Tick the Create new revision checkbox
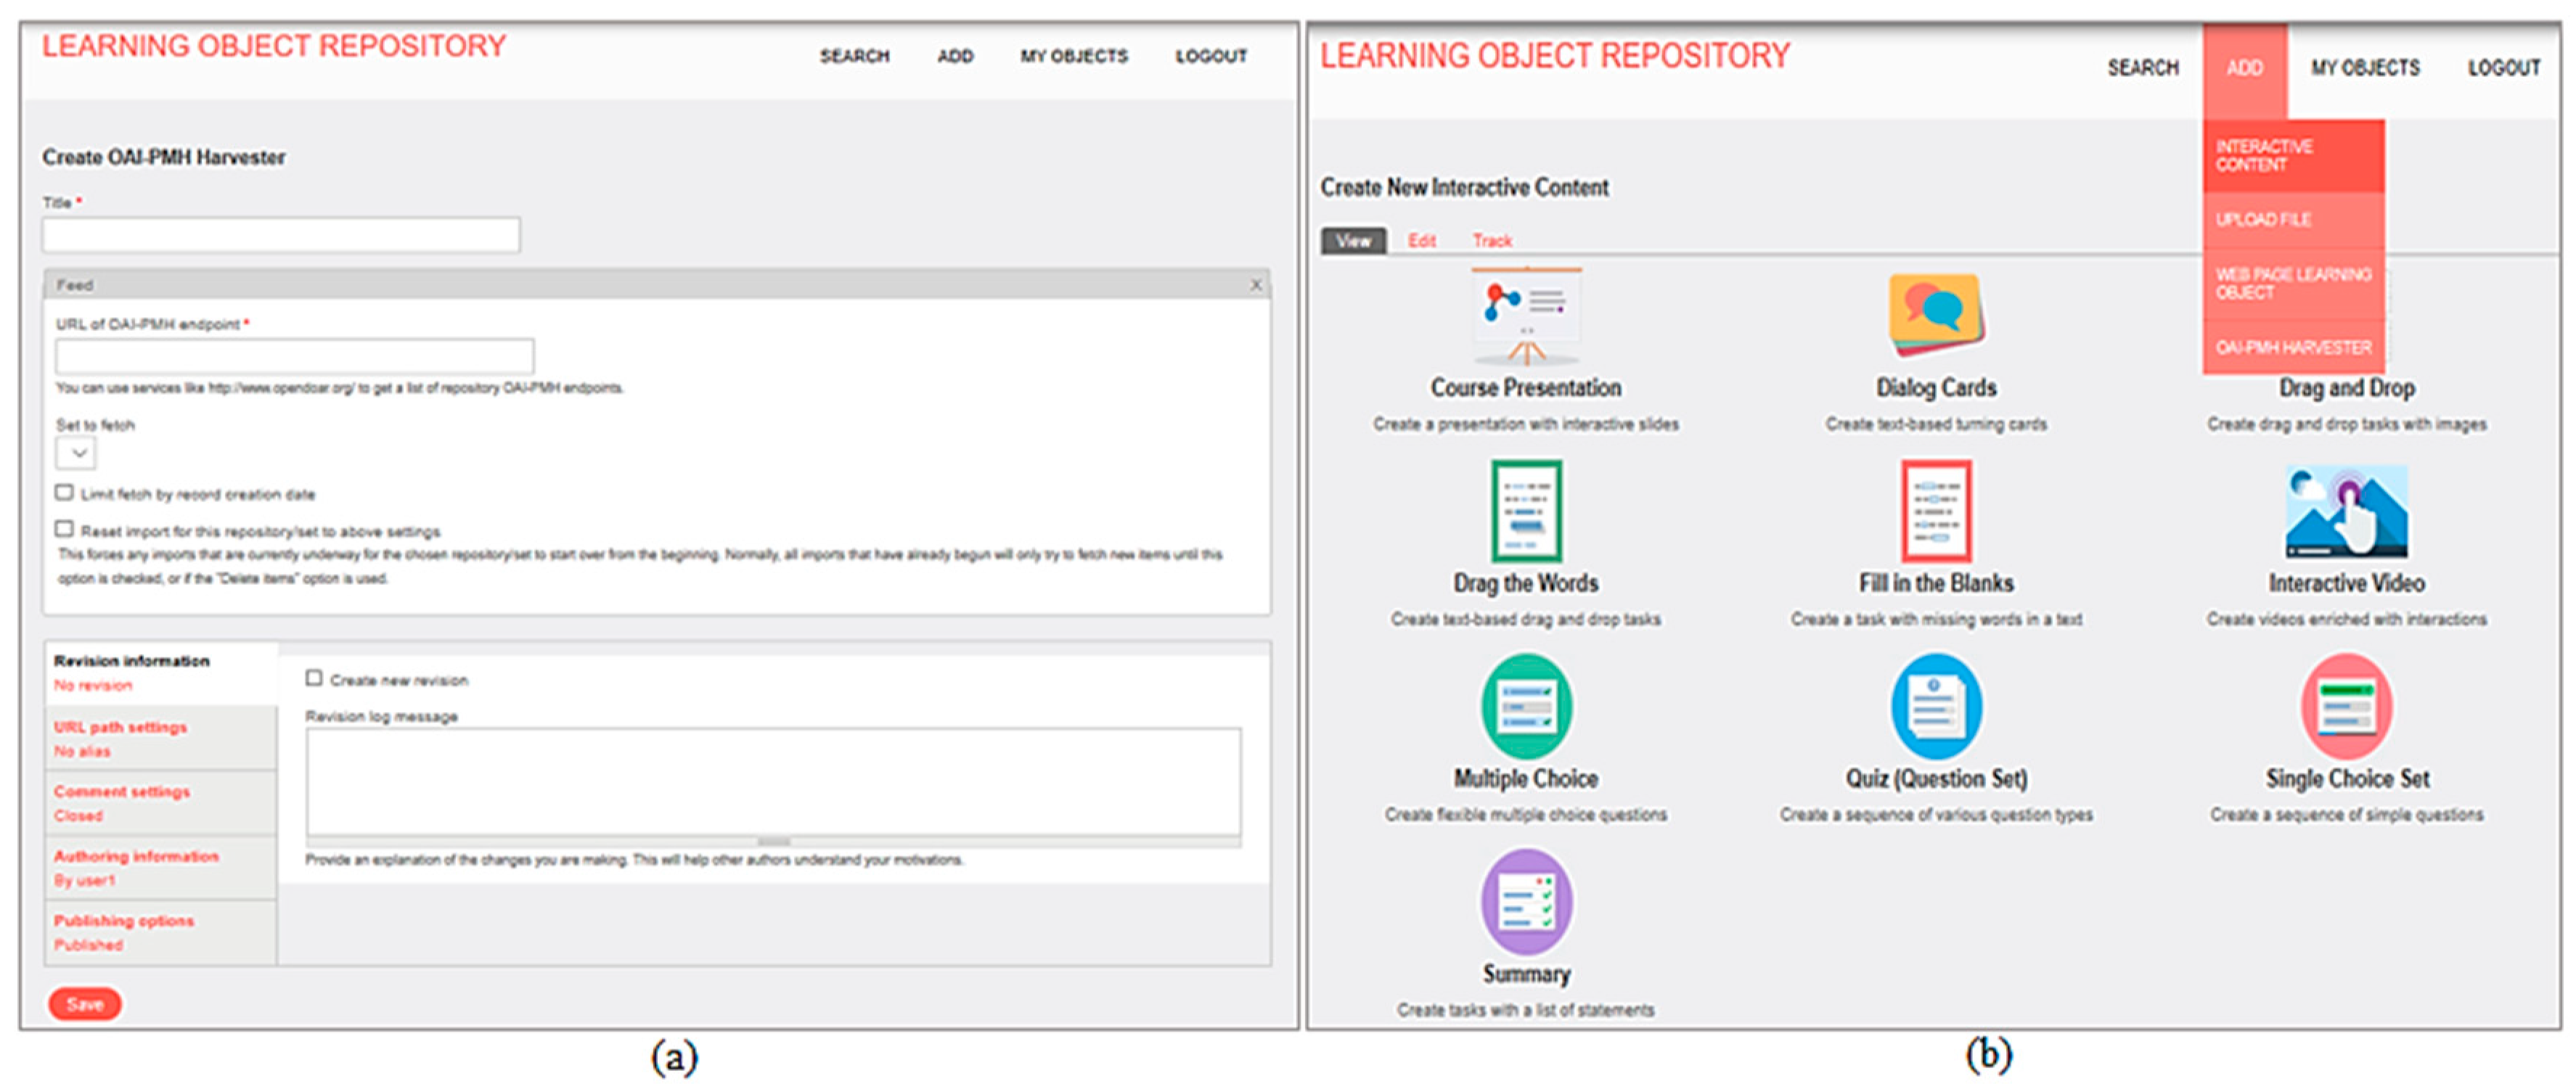 click(314, 678)
